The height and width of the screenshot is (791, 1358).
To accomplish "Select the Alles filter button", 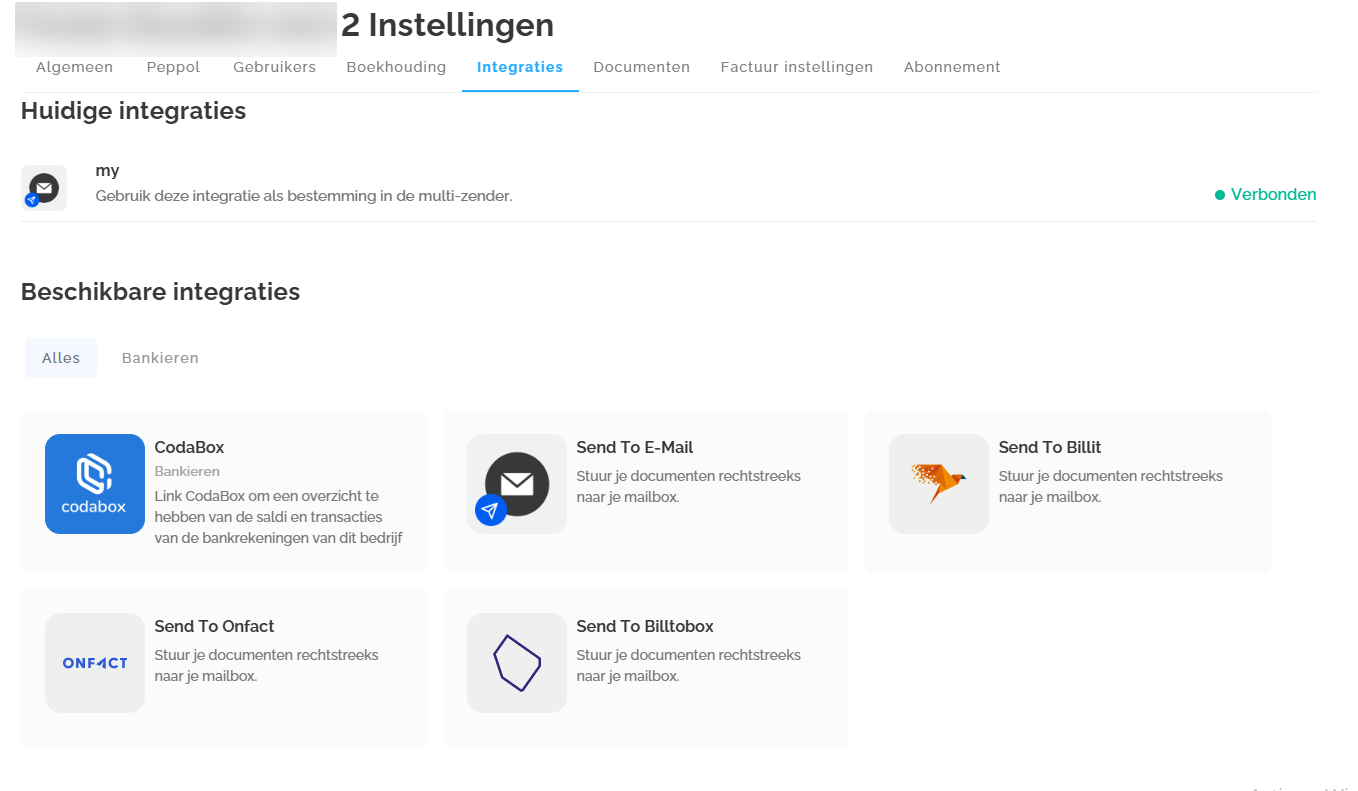I will [61, 358].
